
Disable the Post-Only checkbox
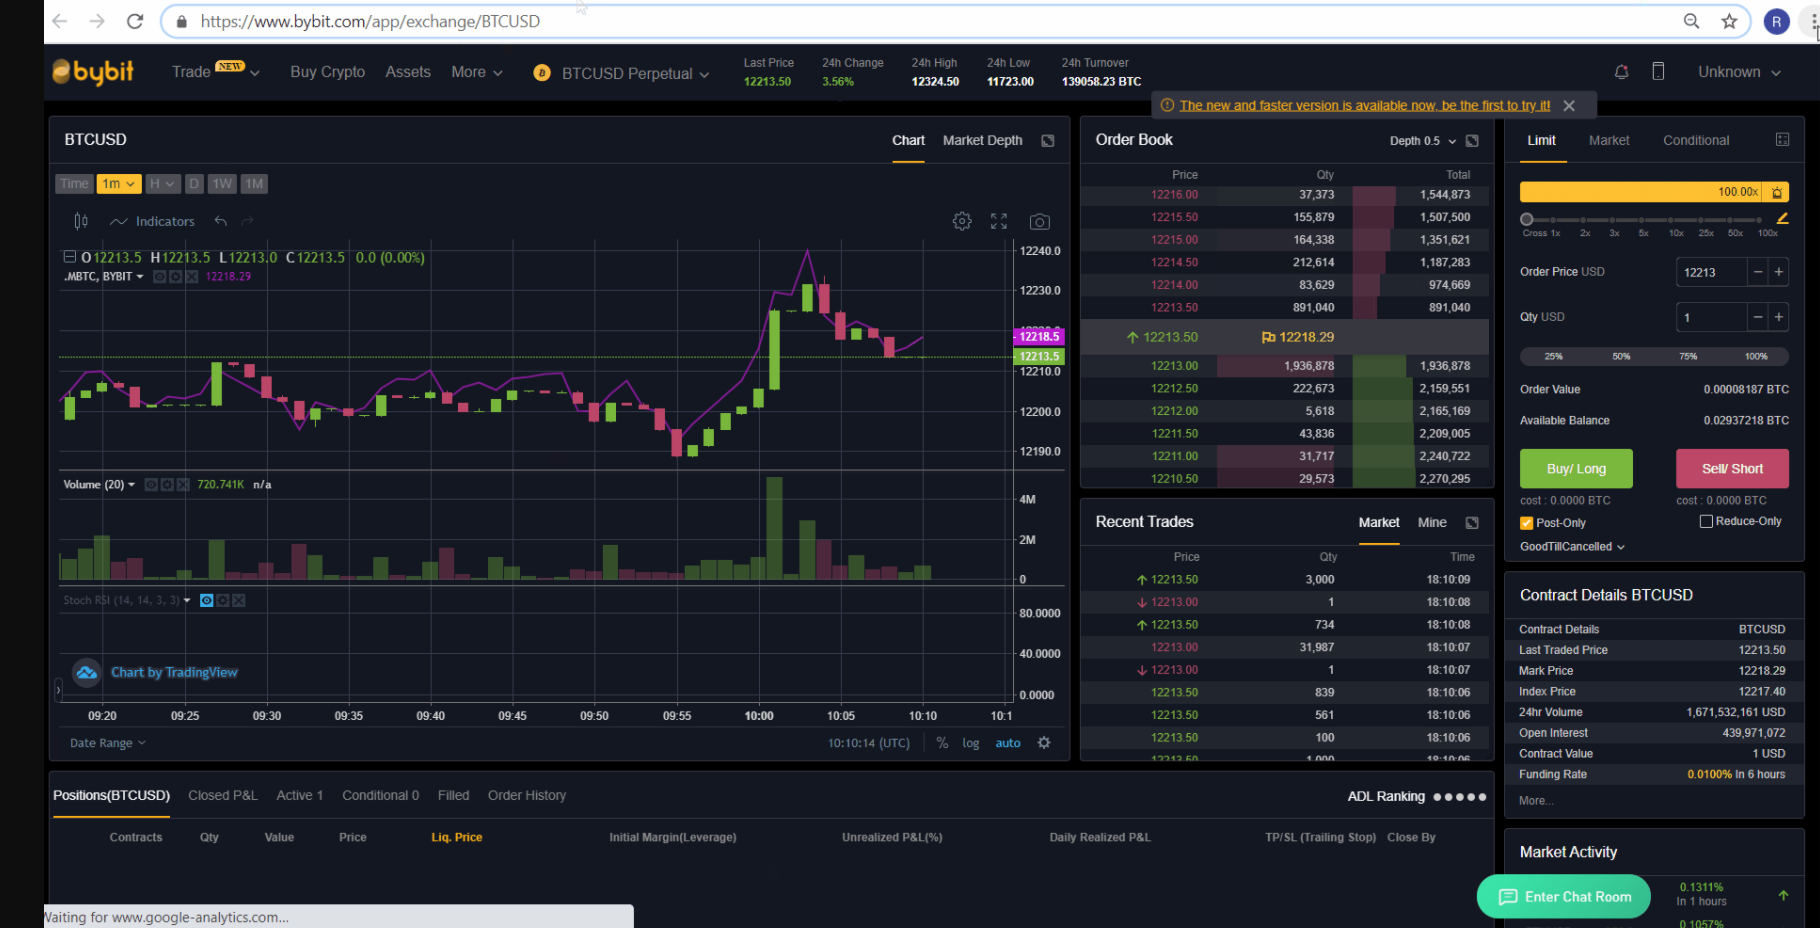click(1525, 522)
